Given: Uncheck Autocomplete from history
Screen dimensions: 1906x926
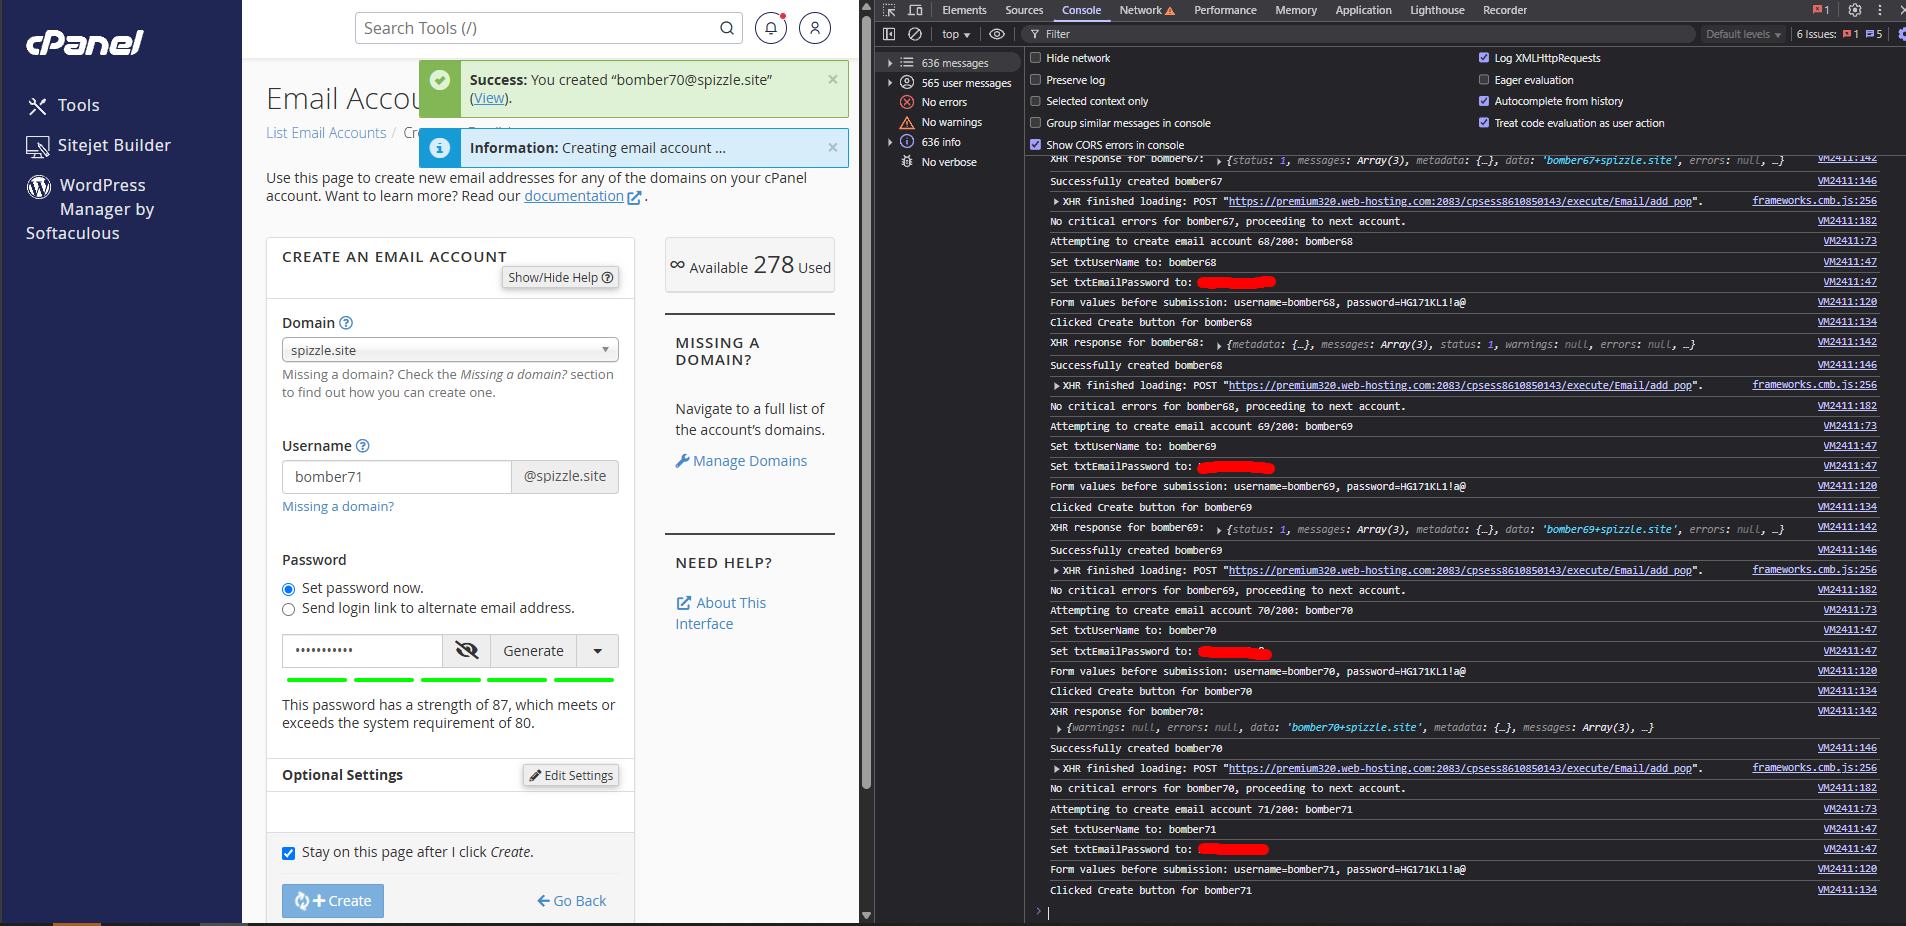Looking at the screenshot, I should point(1484,101).
